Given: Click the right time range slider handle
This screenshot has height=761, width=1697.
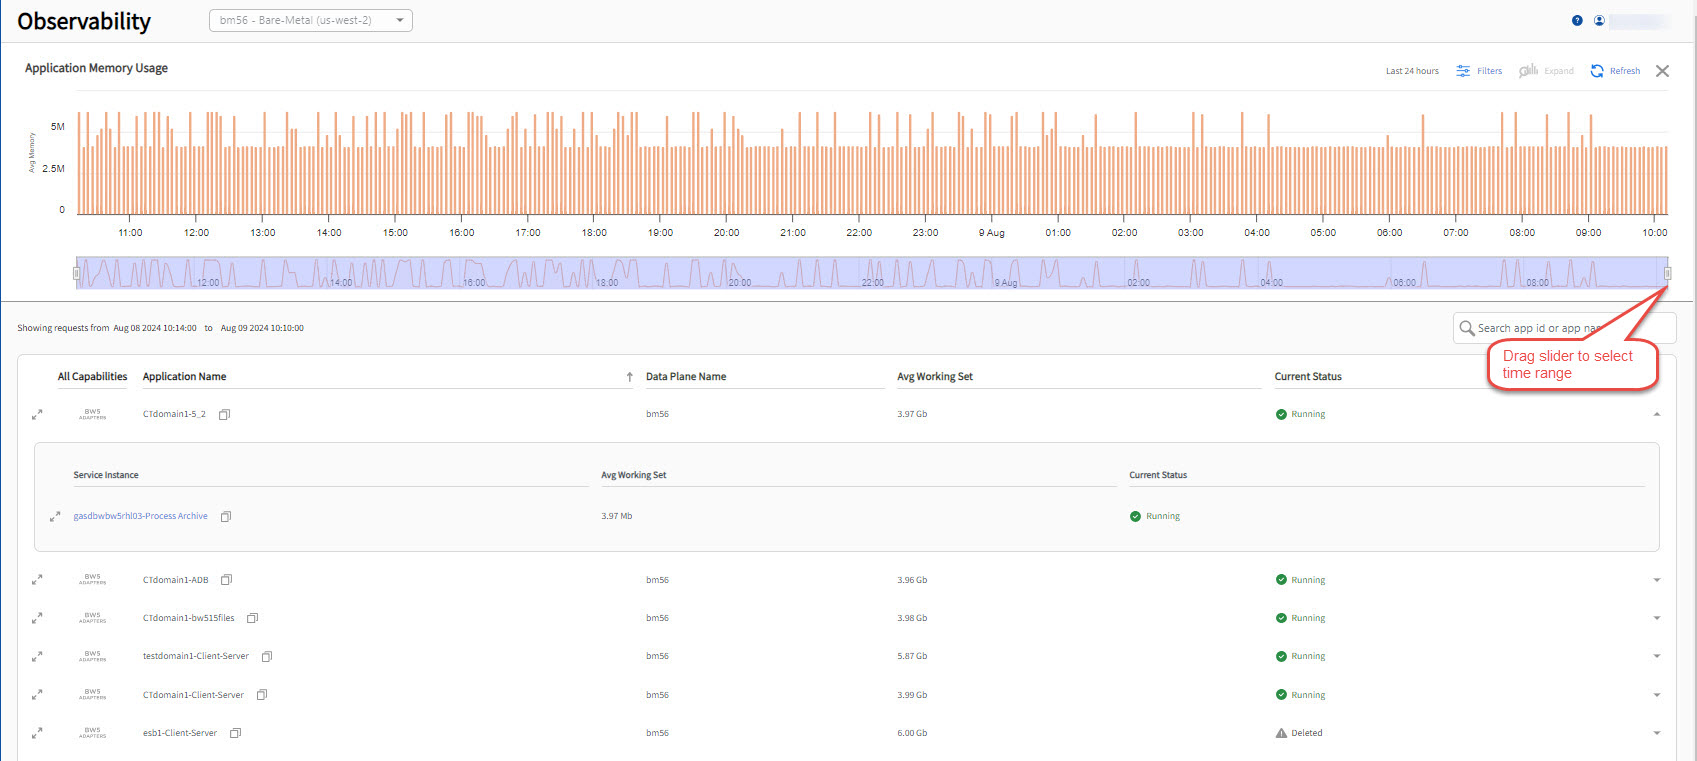Looking at the screenshot, I should [x=1667, y=273].
